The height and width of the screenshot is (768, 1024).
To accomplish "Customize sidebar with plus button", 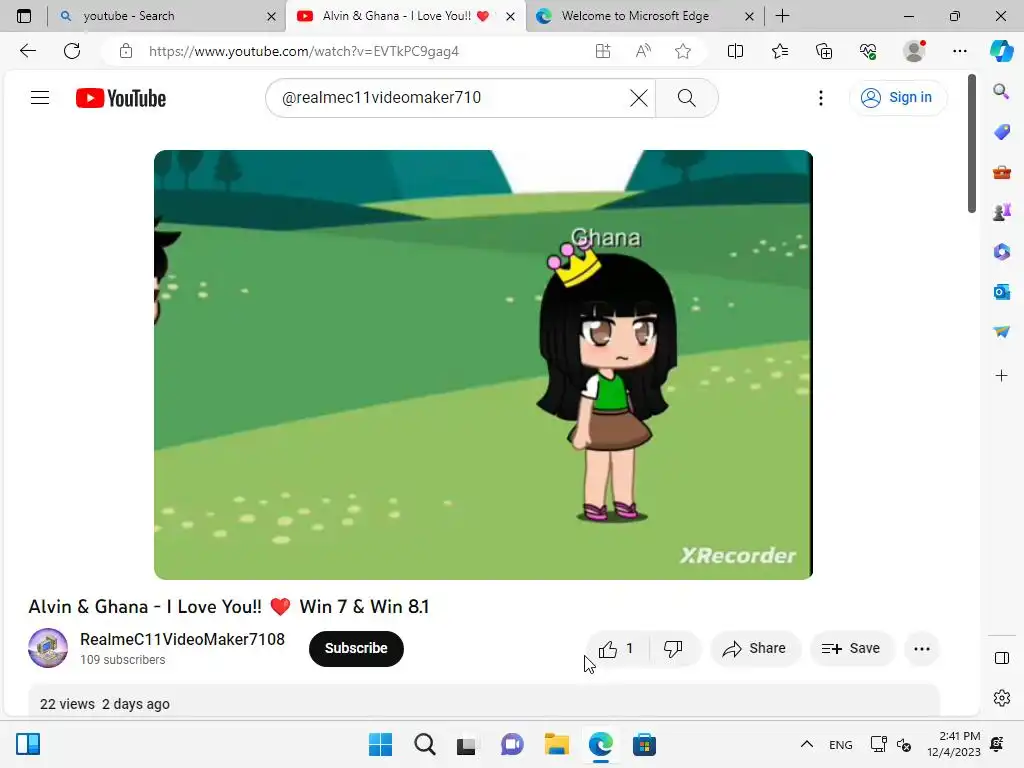I will 1002,376.
